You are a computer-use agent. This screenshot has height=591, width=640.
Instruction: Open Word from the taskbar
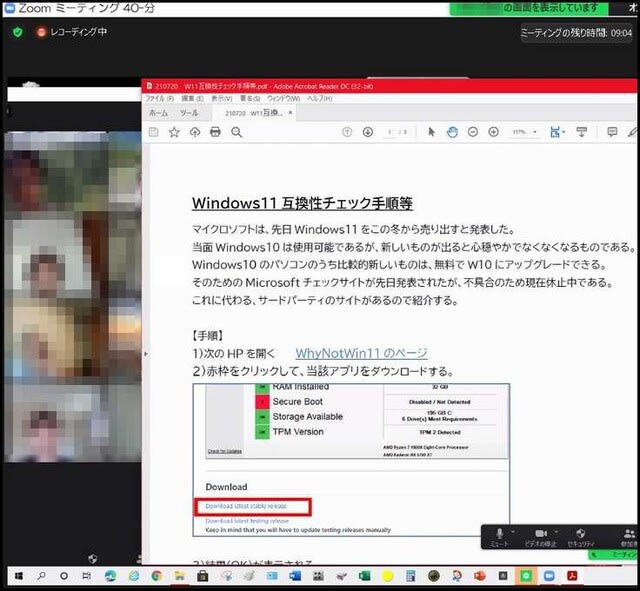(295, 576)
